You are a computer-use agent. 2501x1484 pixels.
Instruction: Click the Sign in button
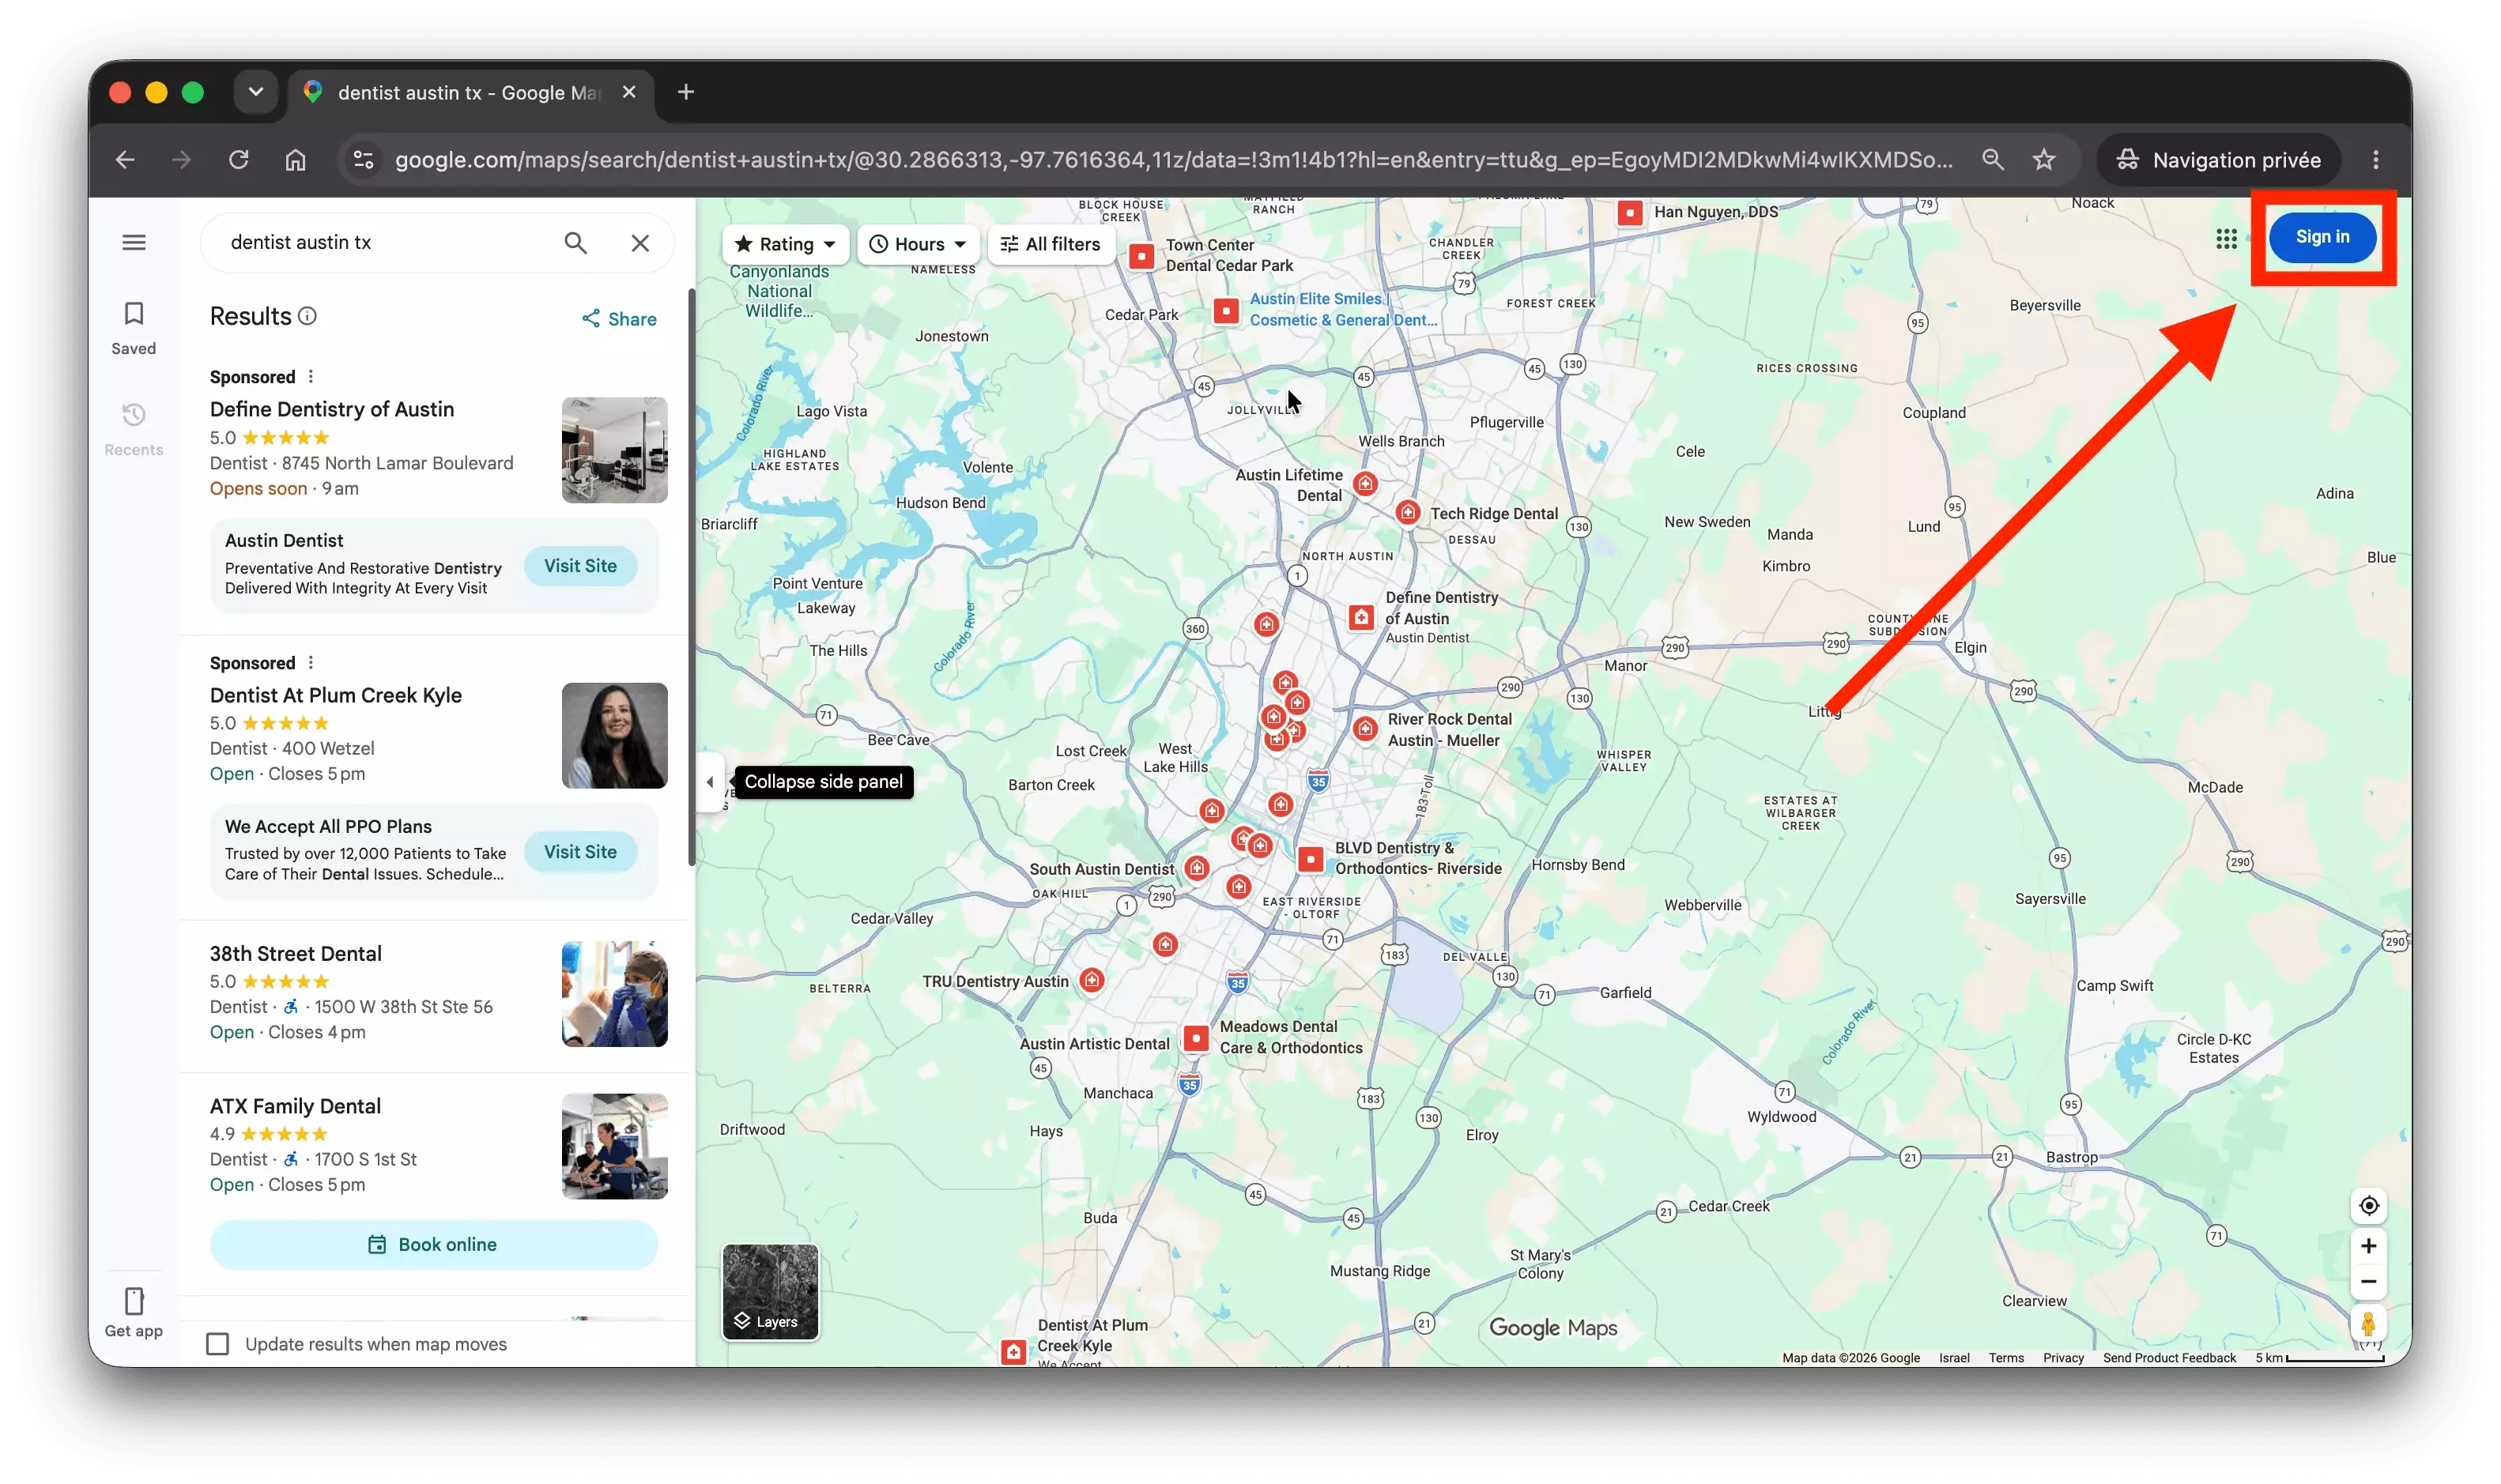(2321, 237)
